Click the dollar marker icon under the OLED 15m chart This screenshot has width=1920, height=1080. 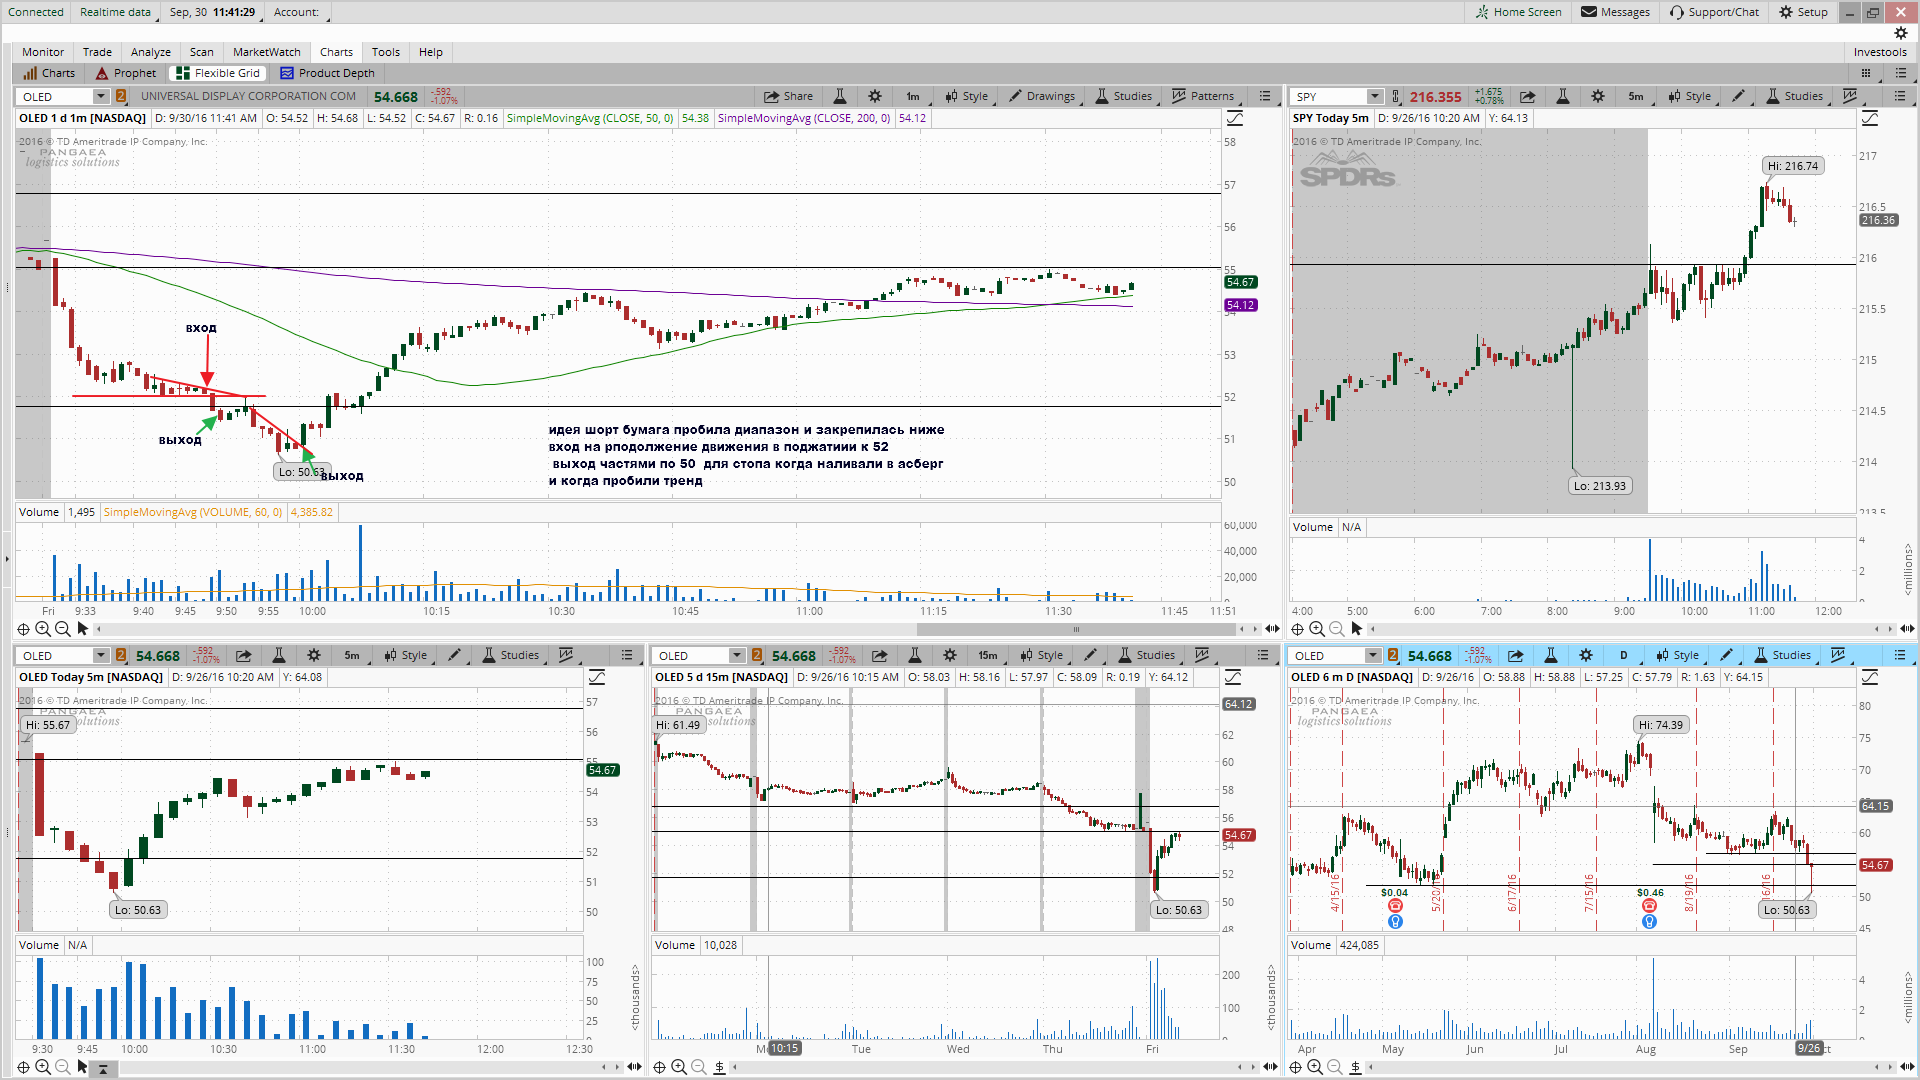(x=719, y=1067)
